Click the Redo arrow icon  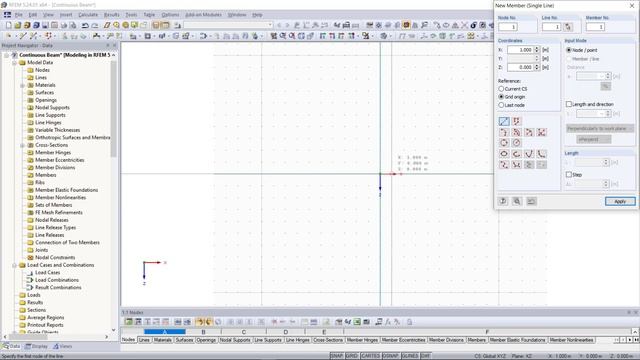coord(95,25)
